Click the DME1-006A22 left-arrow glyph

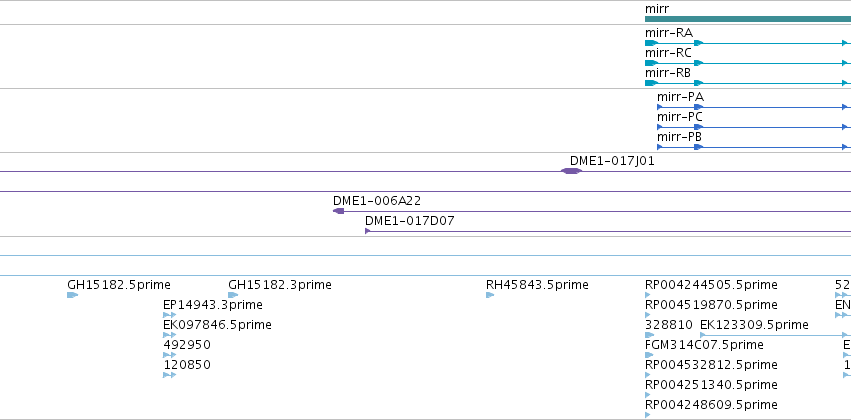click(339, 211)
